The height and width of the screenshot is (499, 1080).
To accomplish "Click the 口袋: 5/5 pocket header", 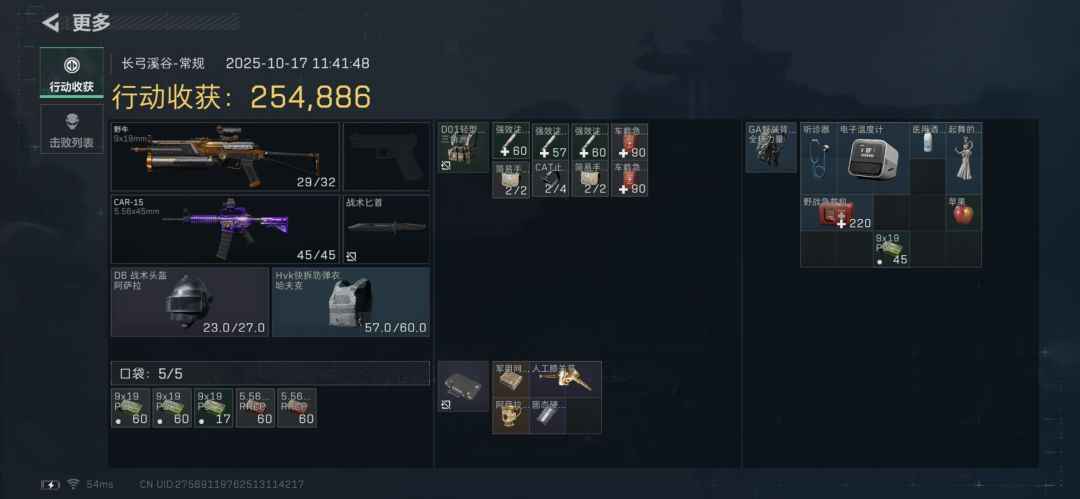I will 270,374.
